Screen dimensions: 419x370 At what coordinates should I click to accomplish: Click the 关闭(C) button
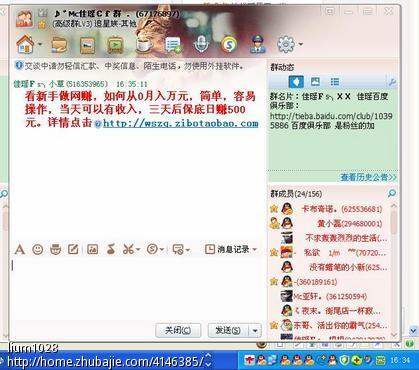pos(178,330)
